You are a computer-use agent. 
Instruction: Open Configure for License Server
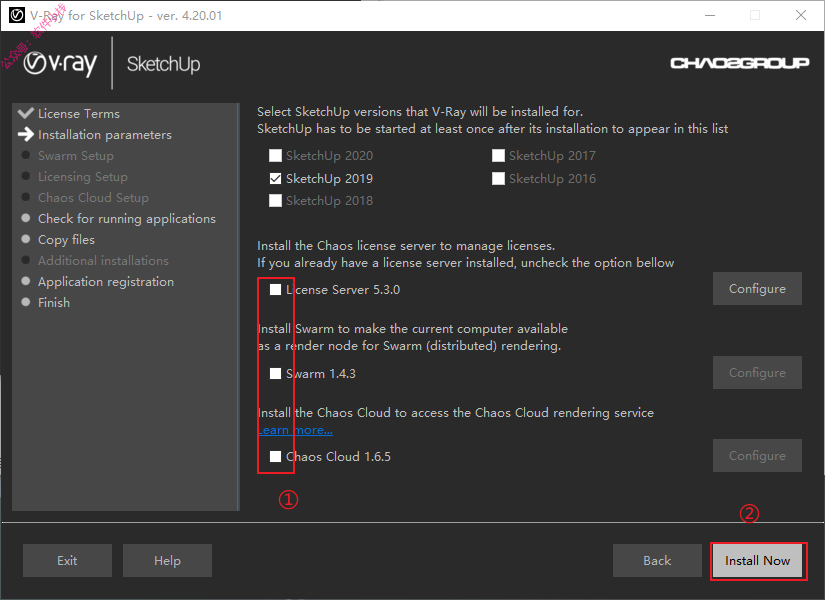coord(757,288)
